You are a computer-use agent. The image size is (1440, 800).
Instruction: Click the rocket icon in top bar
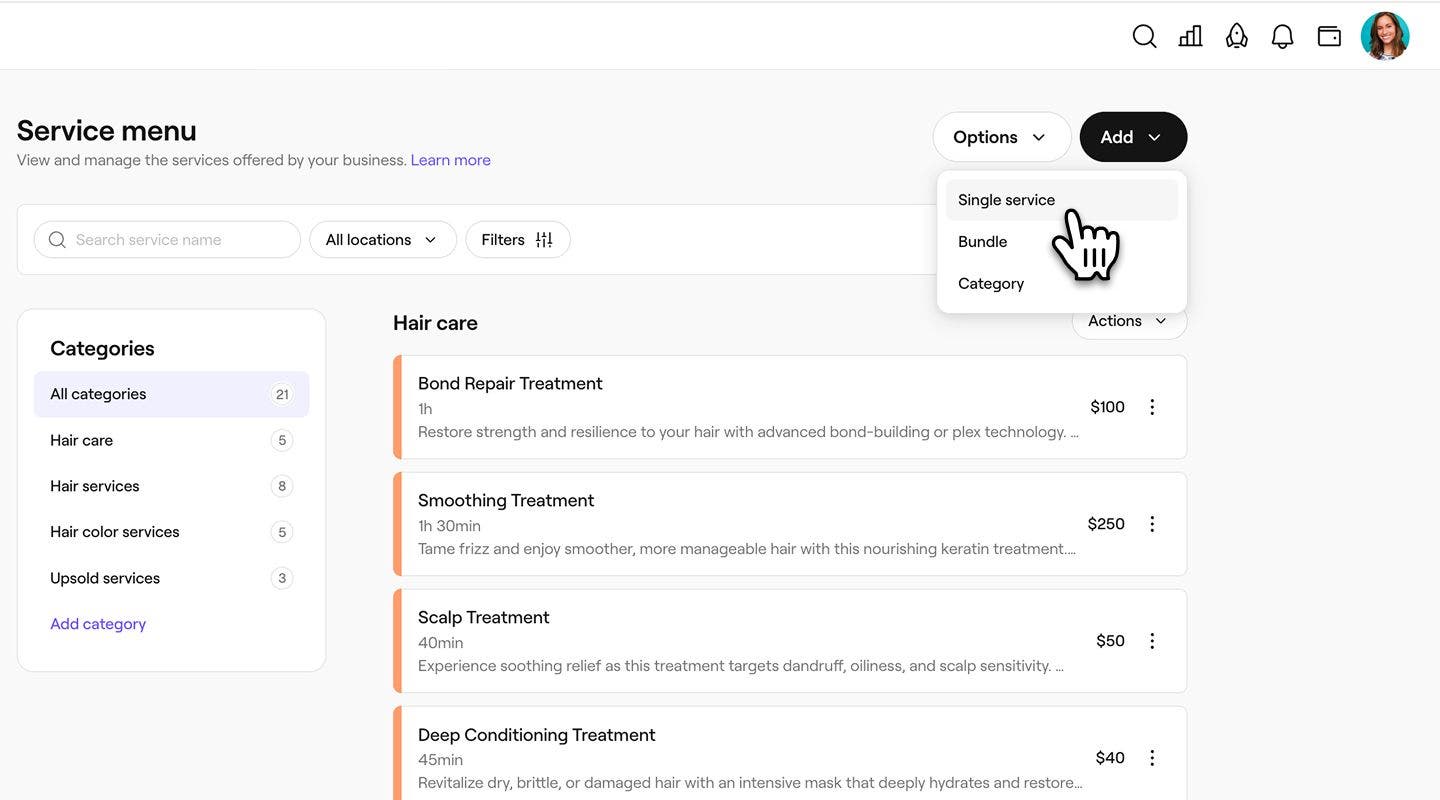(x=1237, y=37)
